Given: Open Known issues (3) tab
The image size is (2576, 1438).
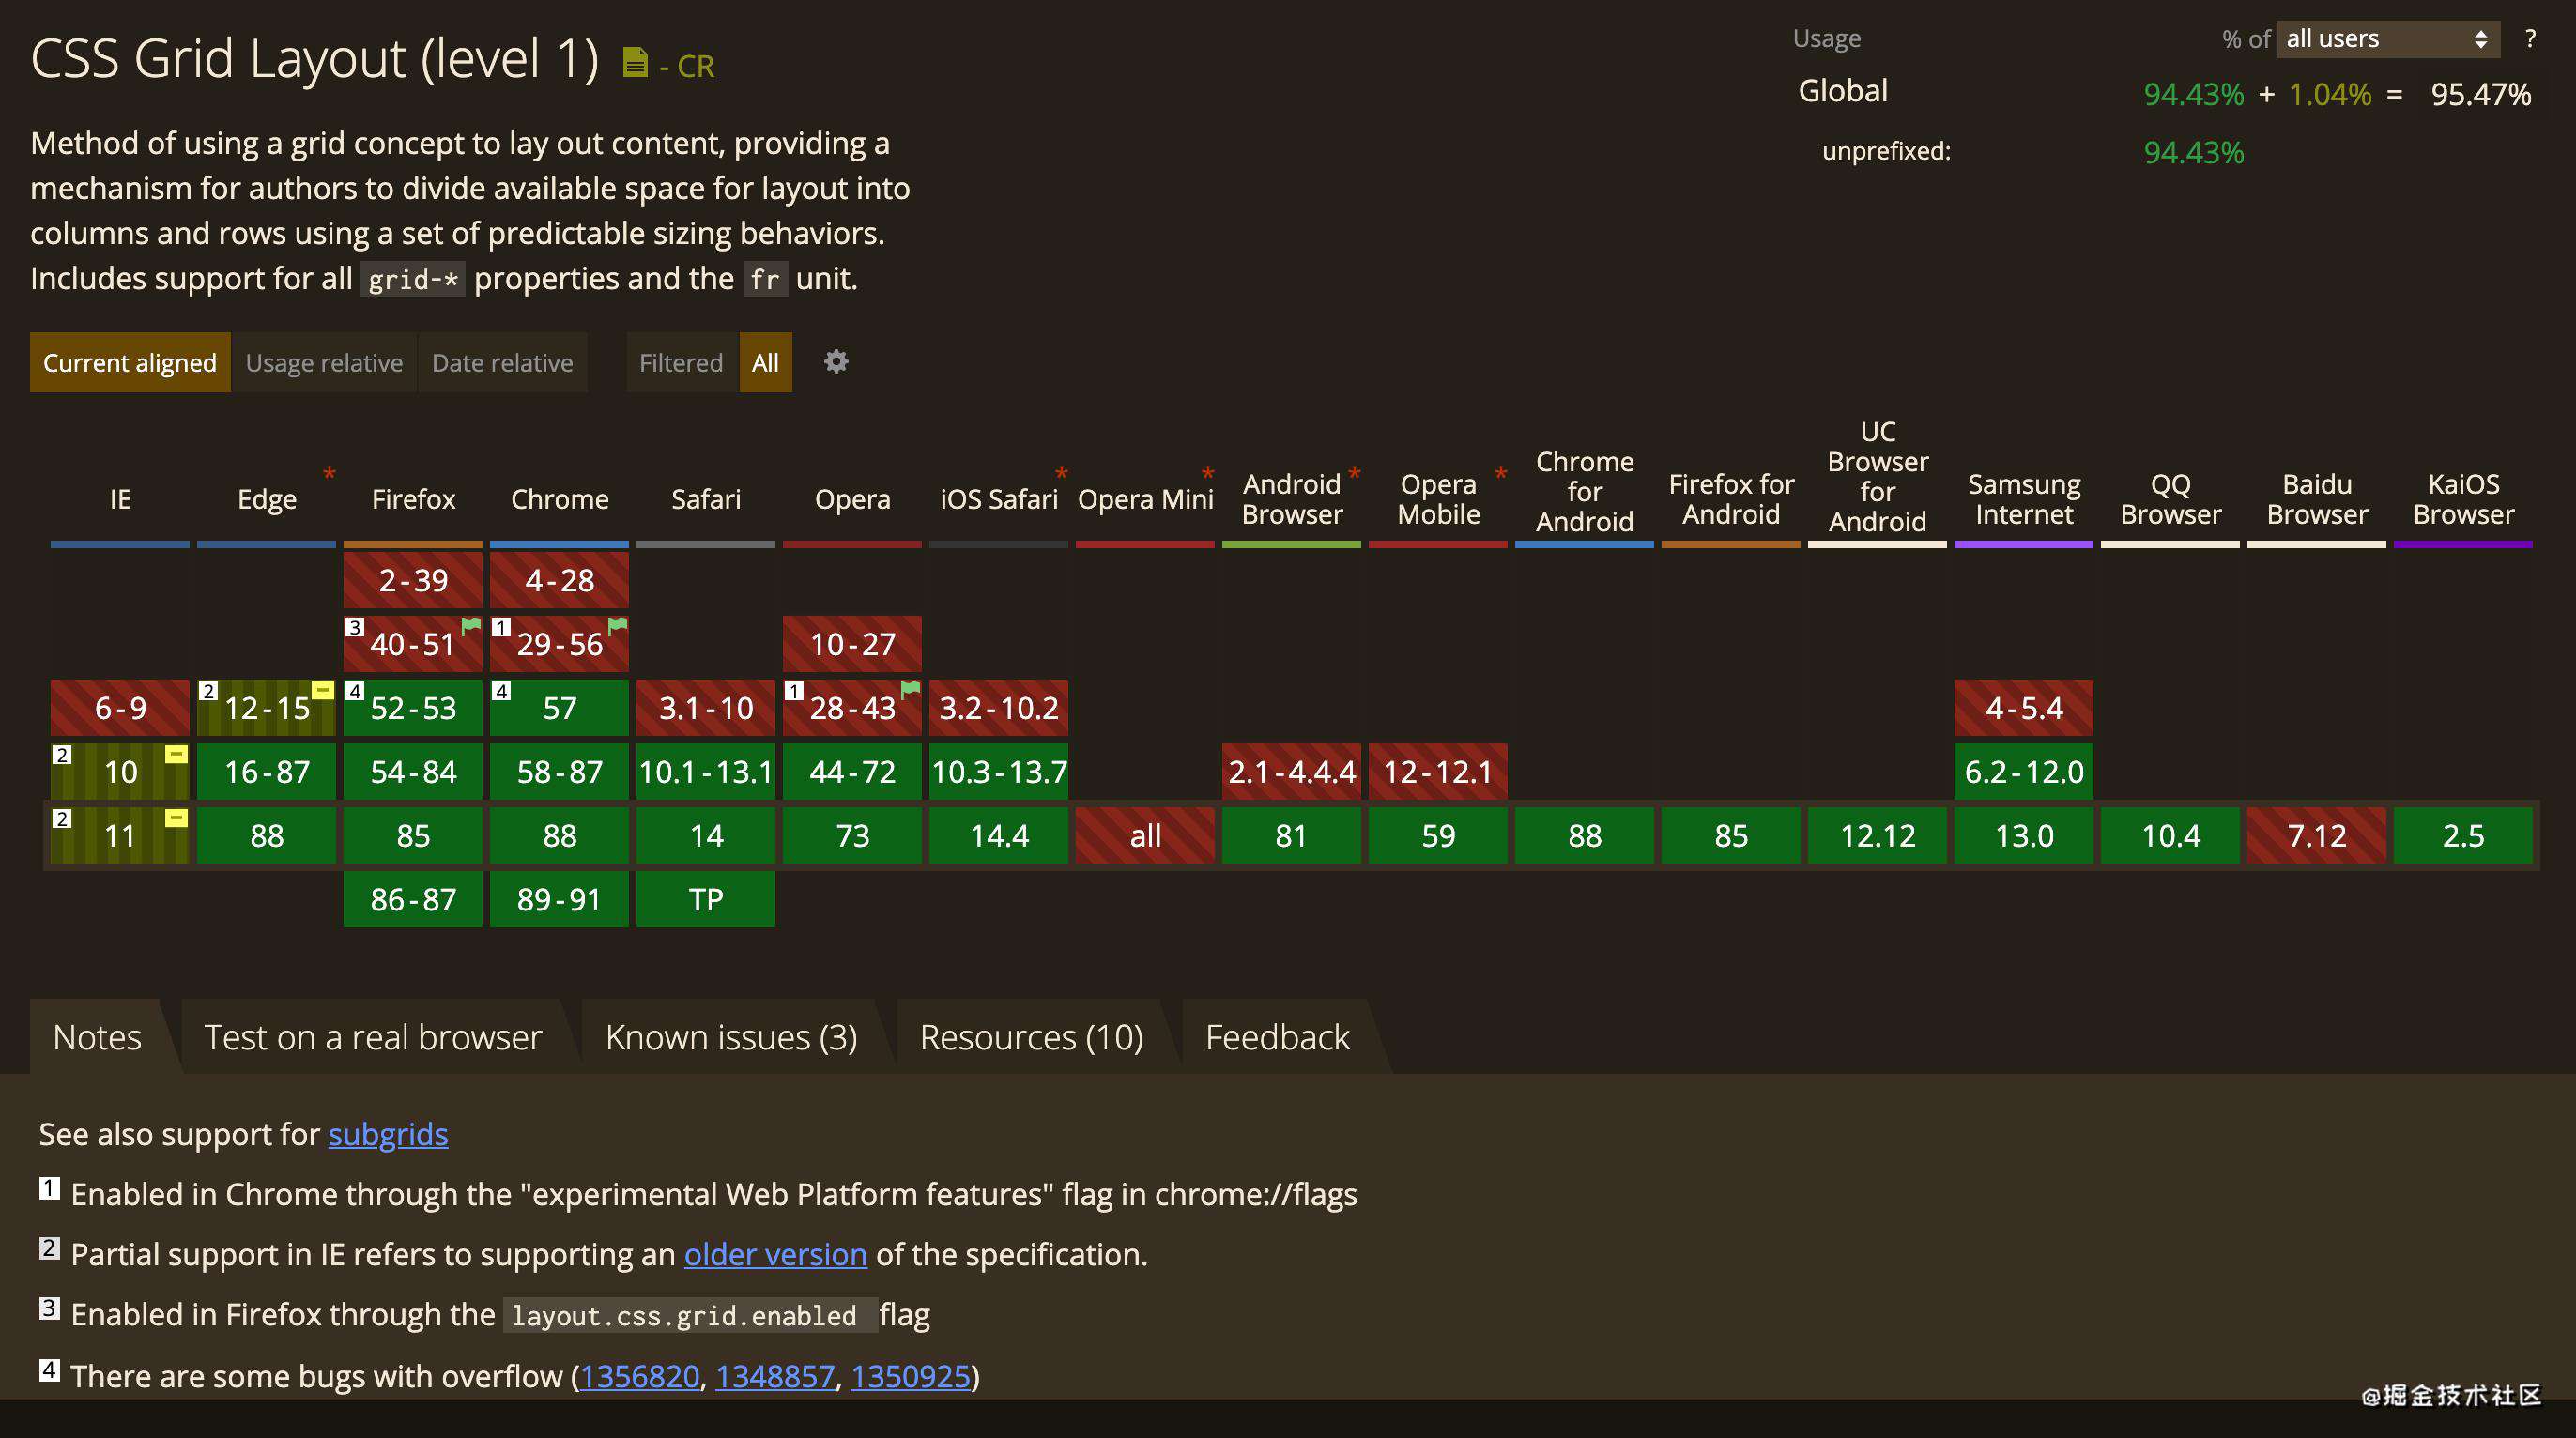Looking at the screenshot, I should pos(731,1037).
